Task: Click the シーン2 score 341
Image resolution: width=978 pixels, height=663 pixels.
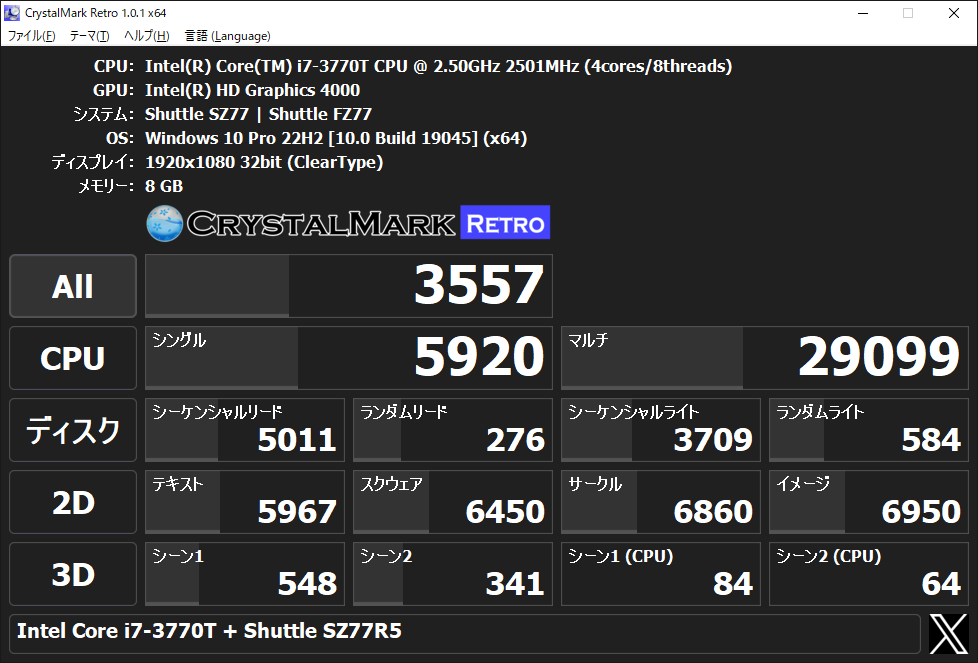Action: pos(453,574)
